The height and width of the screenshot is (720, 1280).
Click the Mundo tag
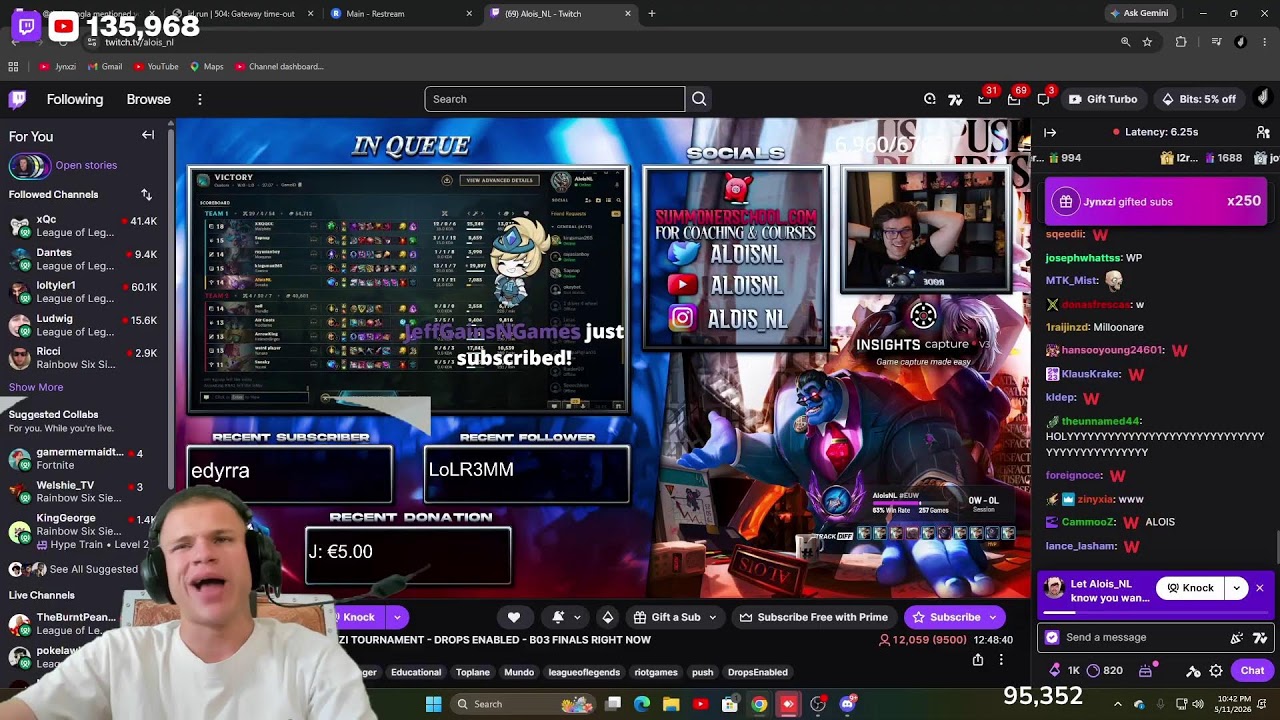[519, 672]
